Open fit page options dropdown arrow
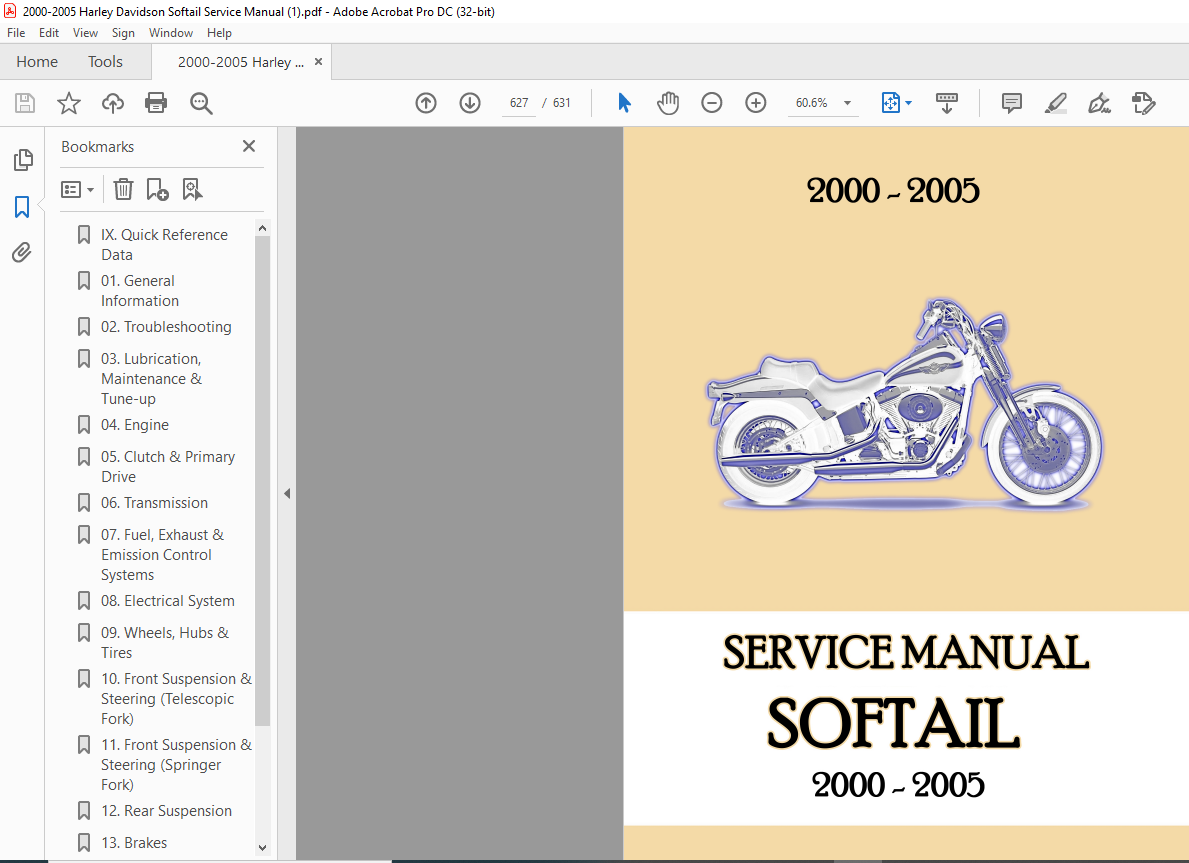This screenshot has height=863, width=1189. (x=908, y=103)
